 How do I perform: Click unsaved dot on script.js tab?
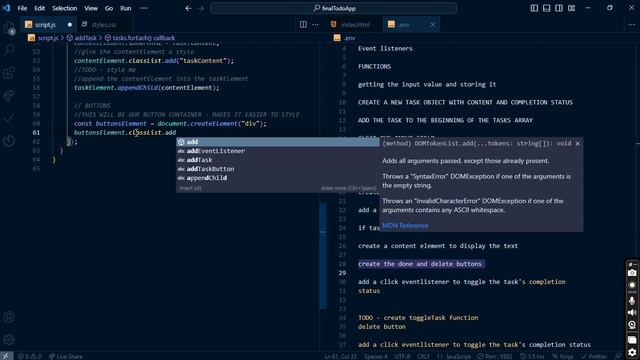tap(70, 24)
